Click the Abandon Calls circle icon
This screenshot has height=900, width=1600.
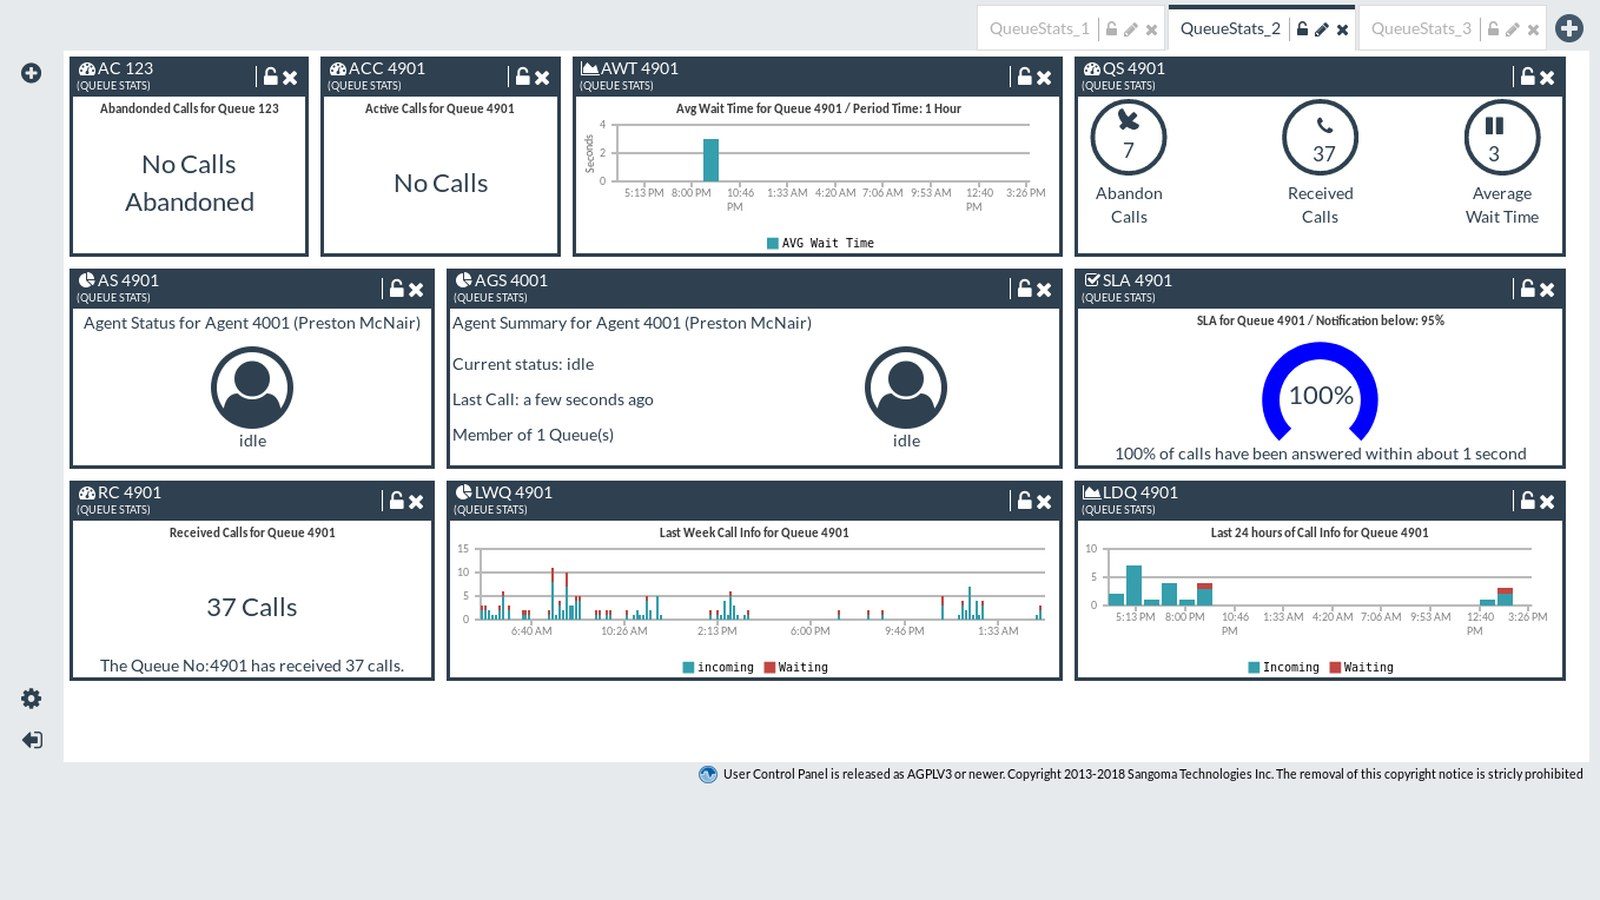(x=1128, y=137)
